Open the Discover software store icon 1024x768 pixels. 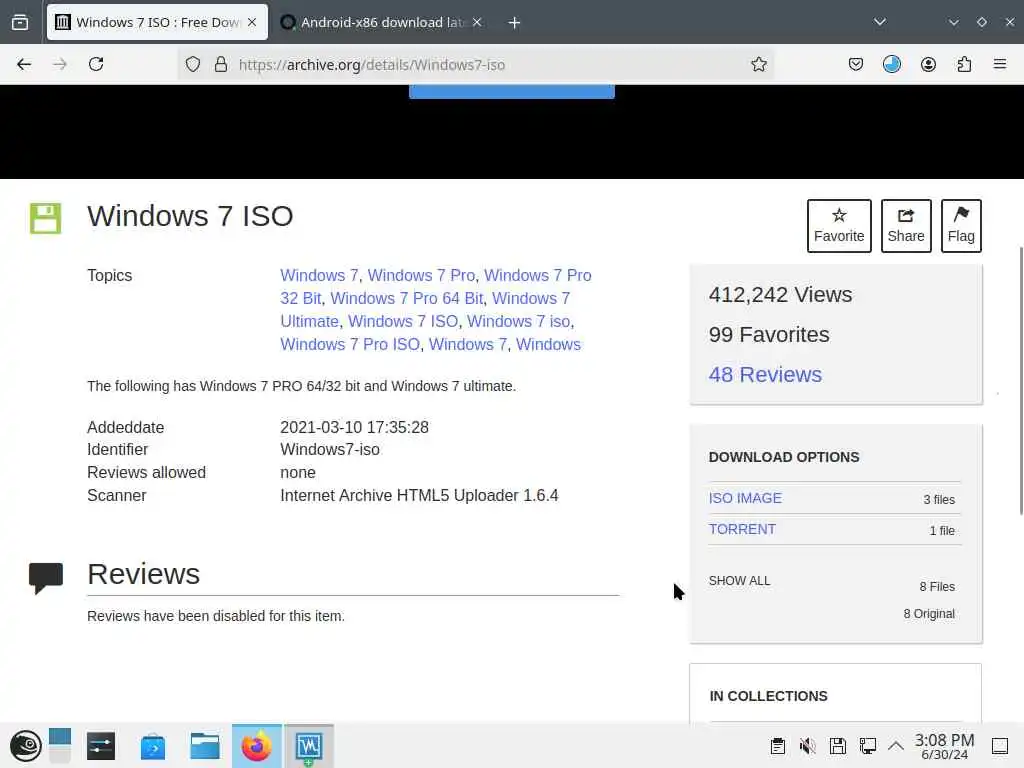click(x=153, y=746)
